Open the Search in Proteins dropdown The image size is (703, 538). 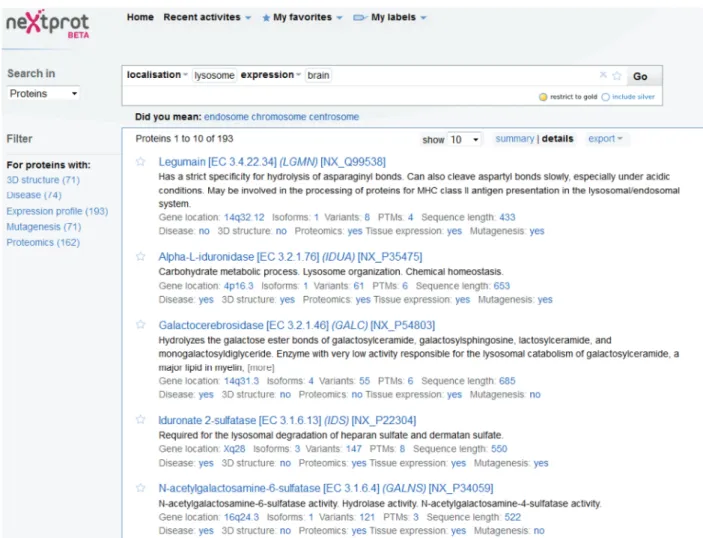tap(43, 93)
